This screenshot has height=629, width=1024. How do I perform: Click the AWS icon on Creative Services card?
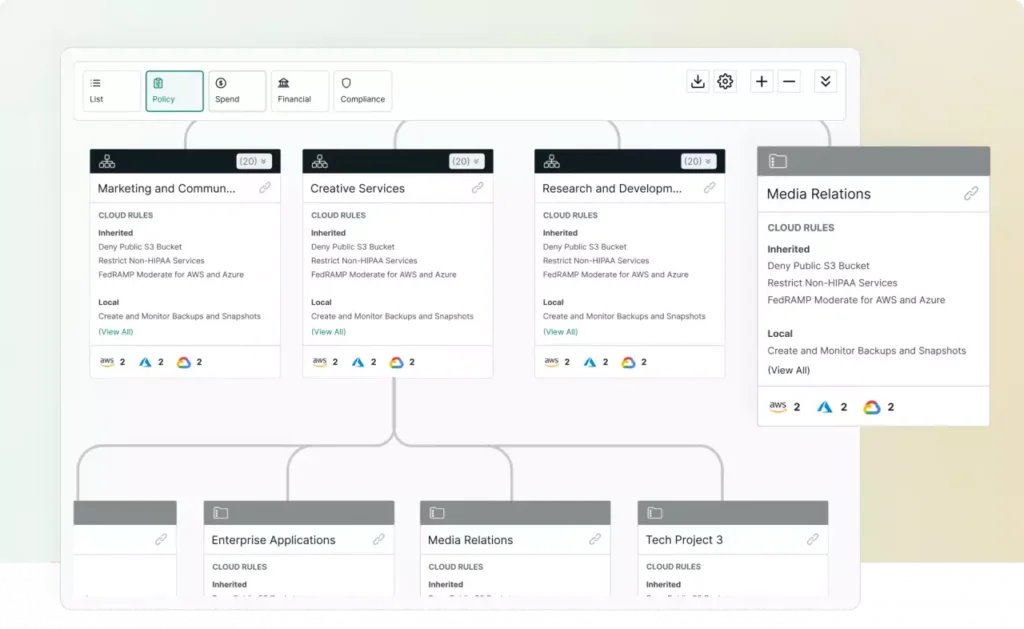click(321, 362)
